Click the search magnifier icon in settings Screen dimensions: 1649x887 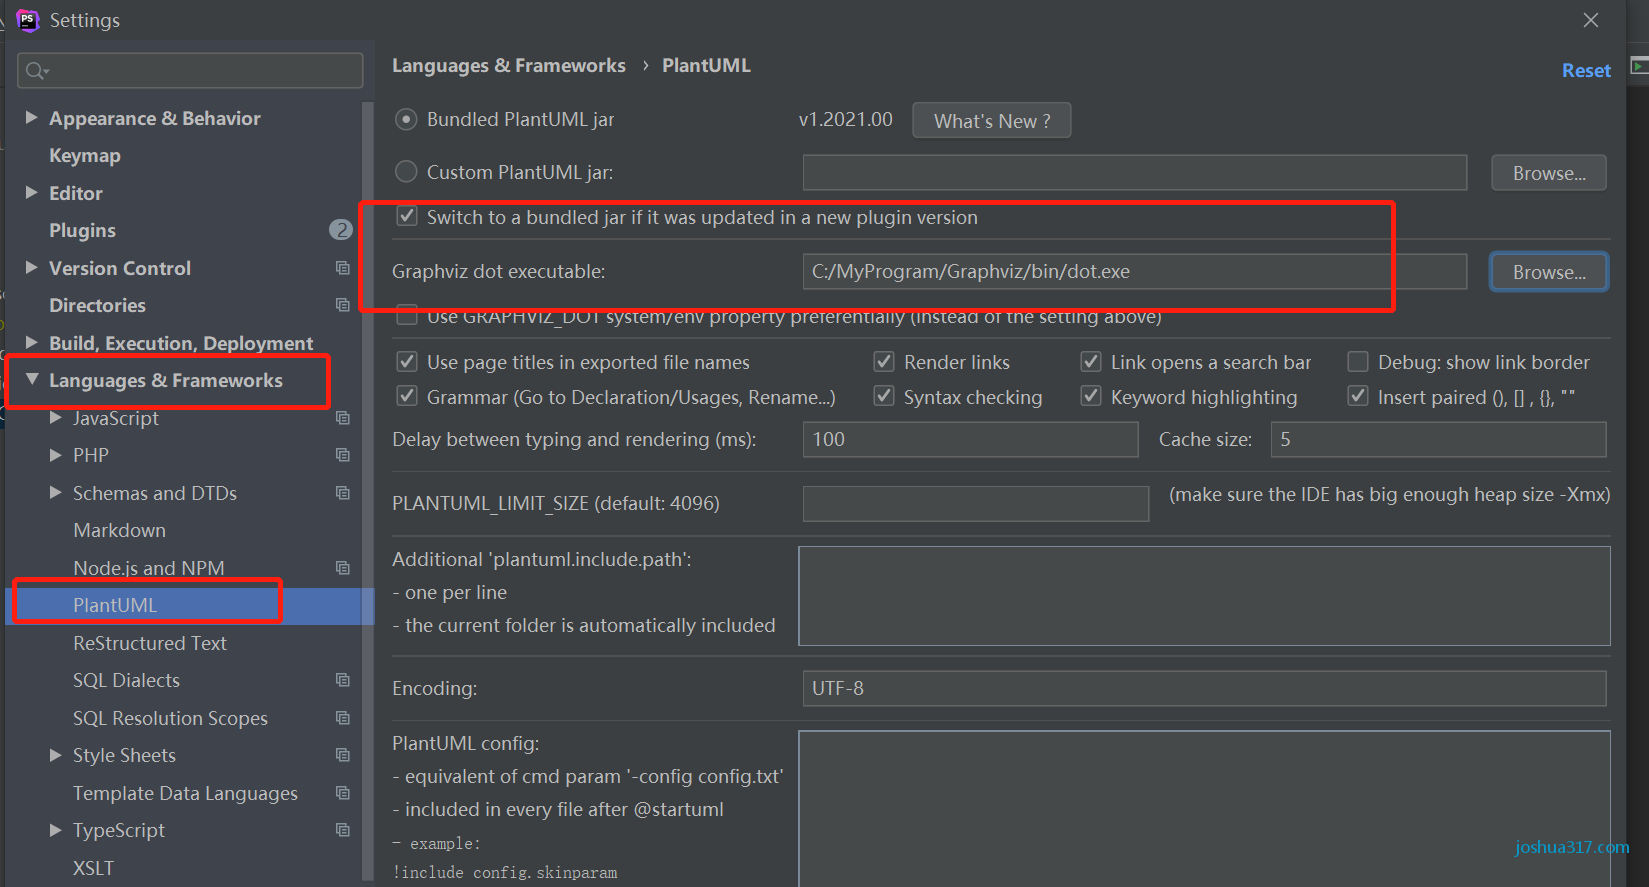point(37,71)
